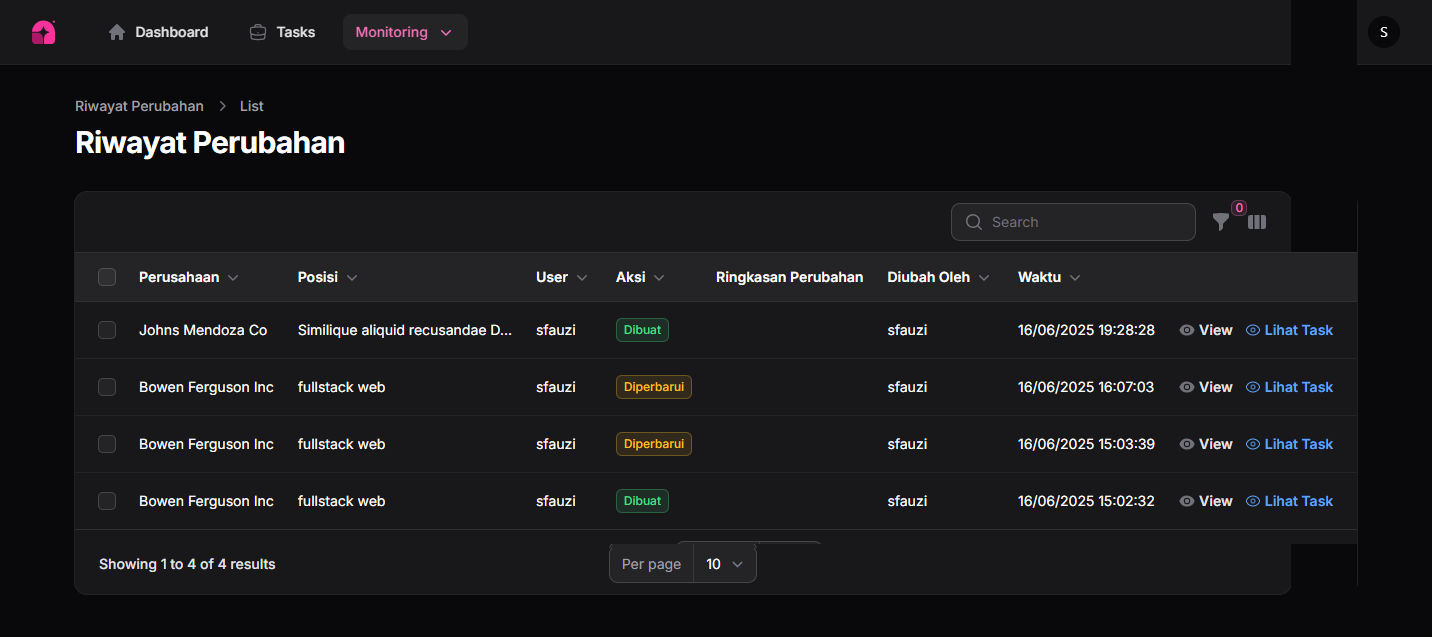1432x637 pixels.
Task: Click eye icon of Lihat Task at 15:03:39
Action: click(x=1253, y=444)
